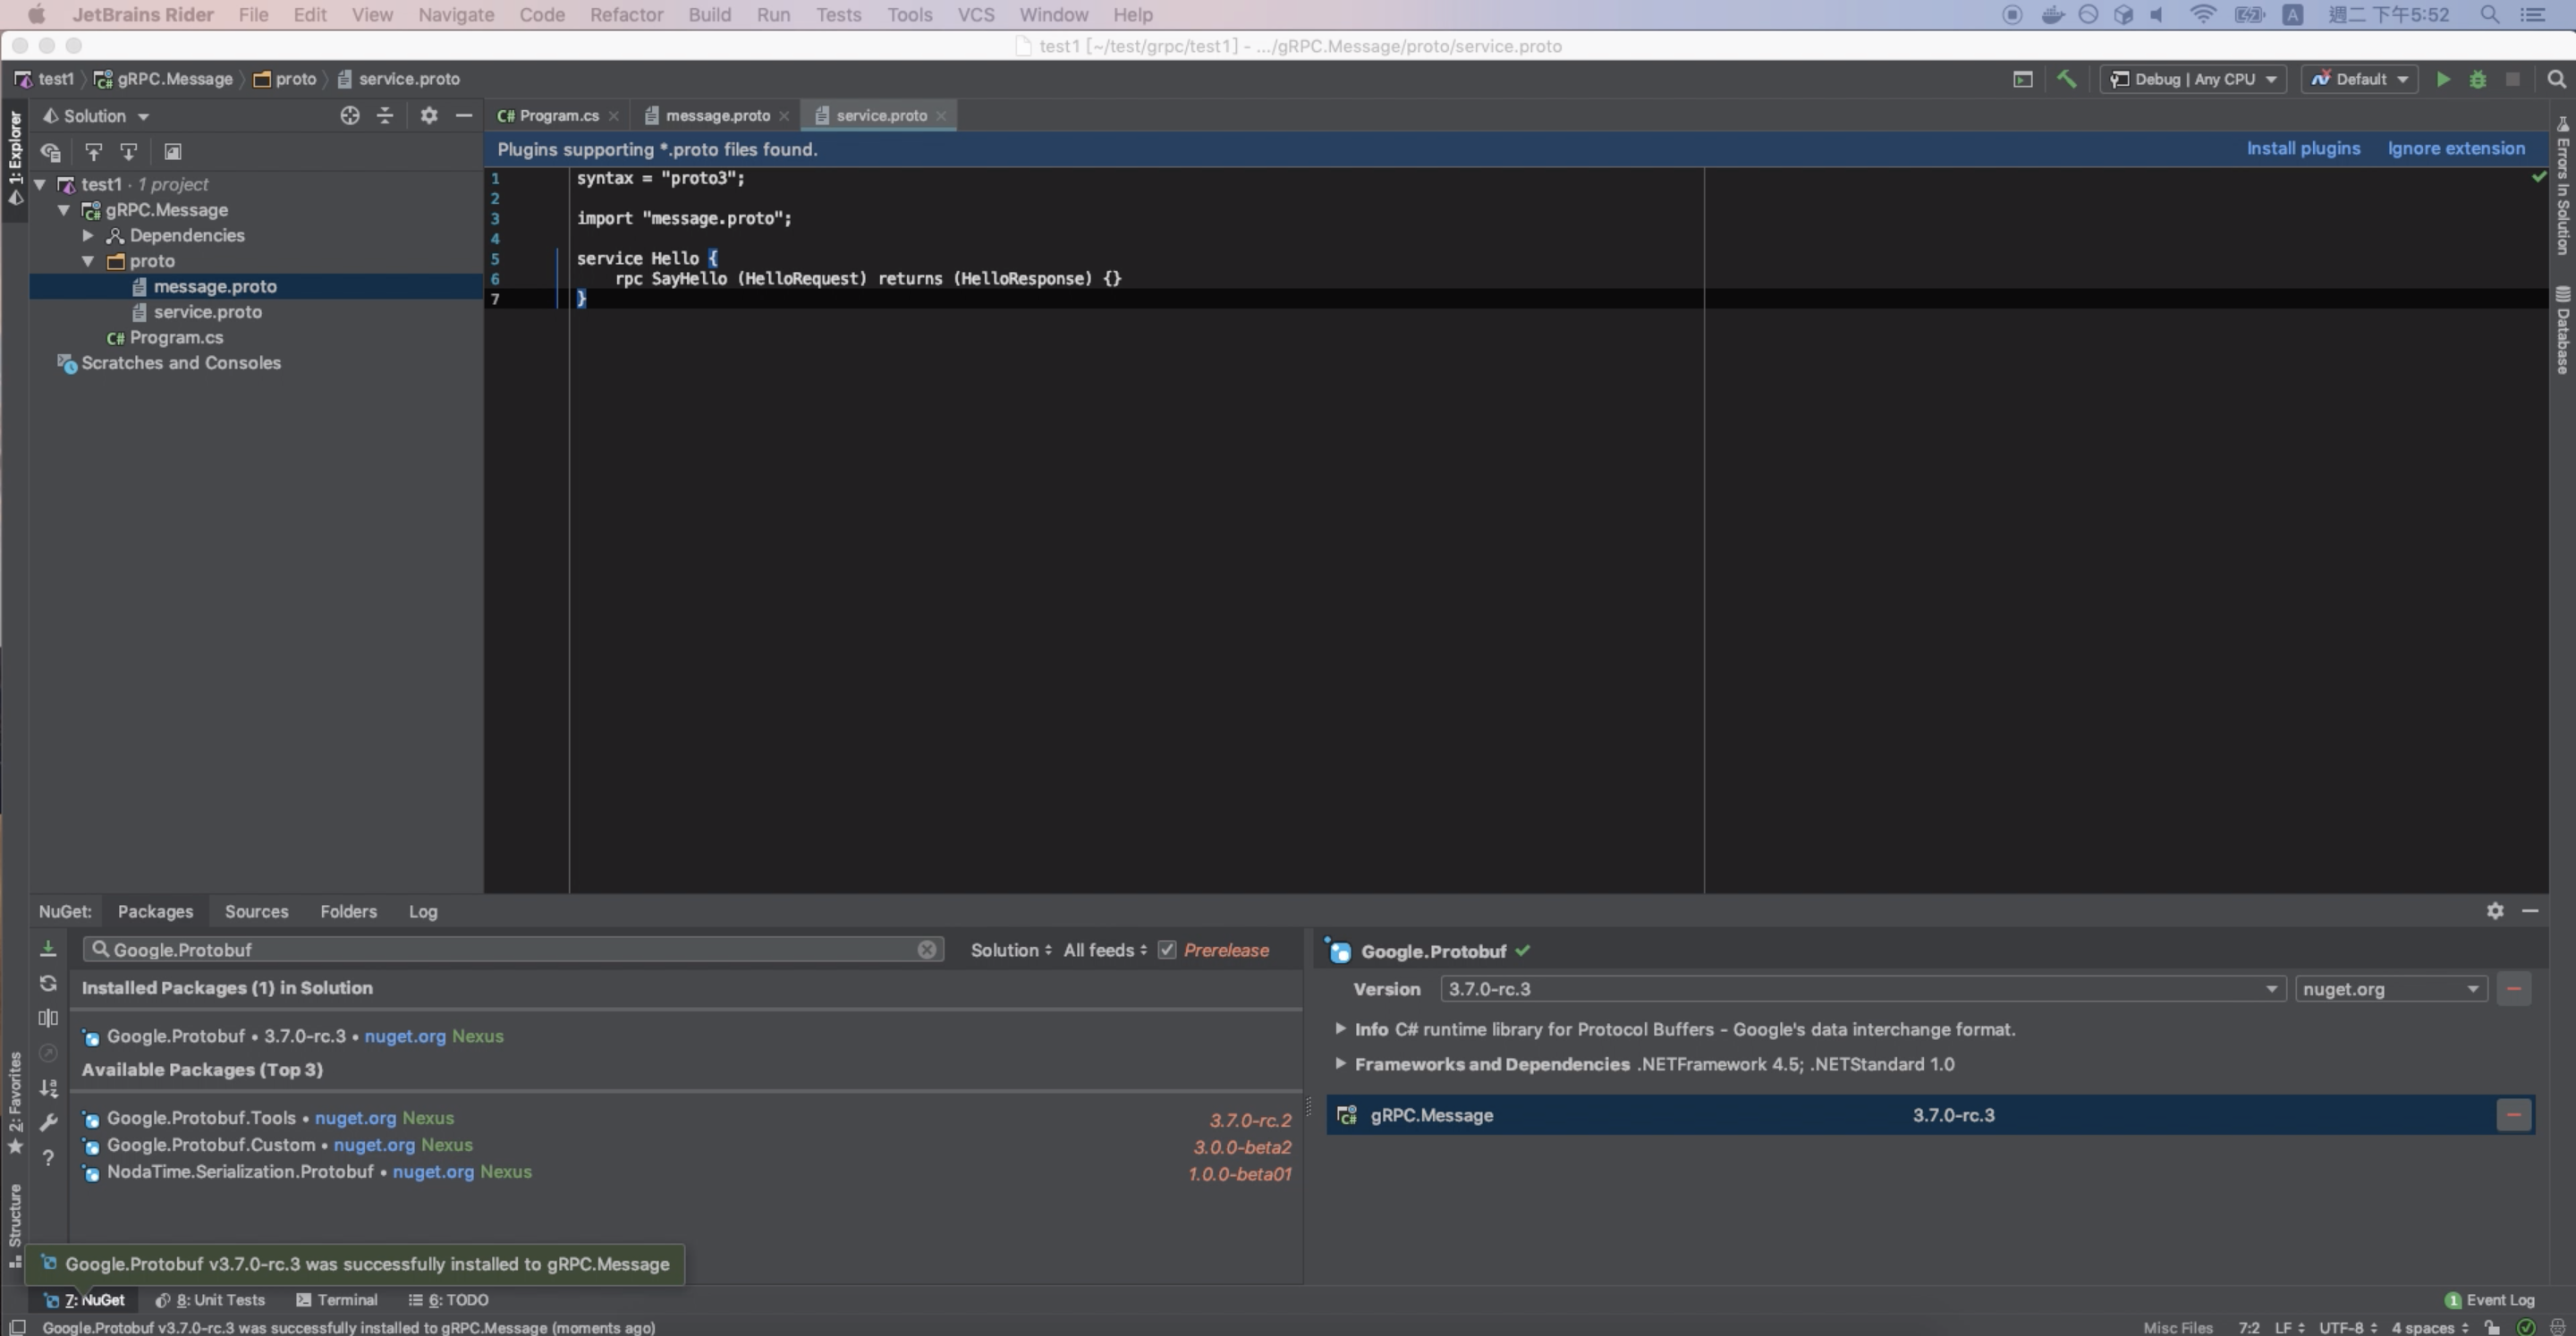The height and width of the screenshot is (1336, 2576).
Task: Click the Build hammer icon
Action: 2066,79
